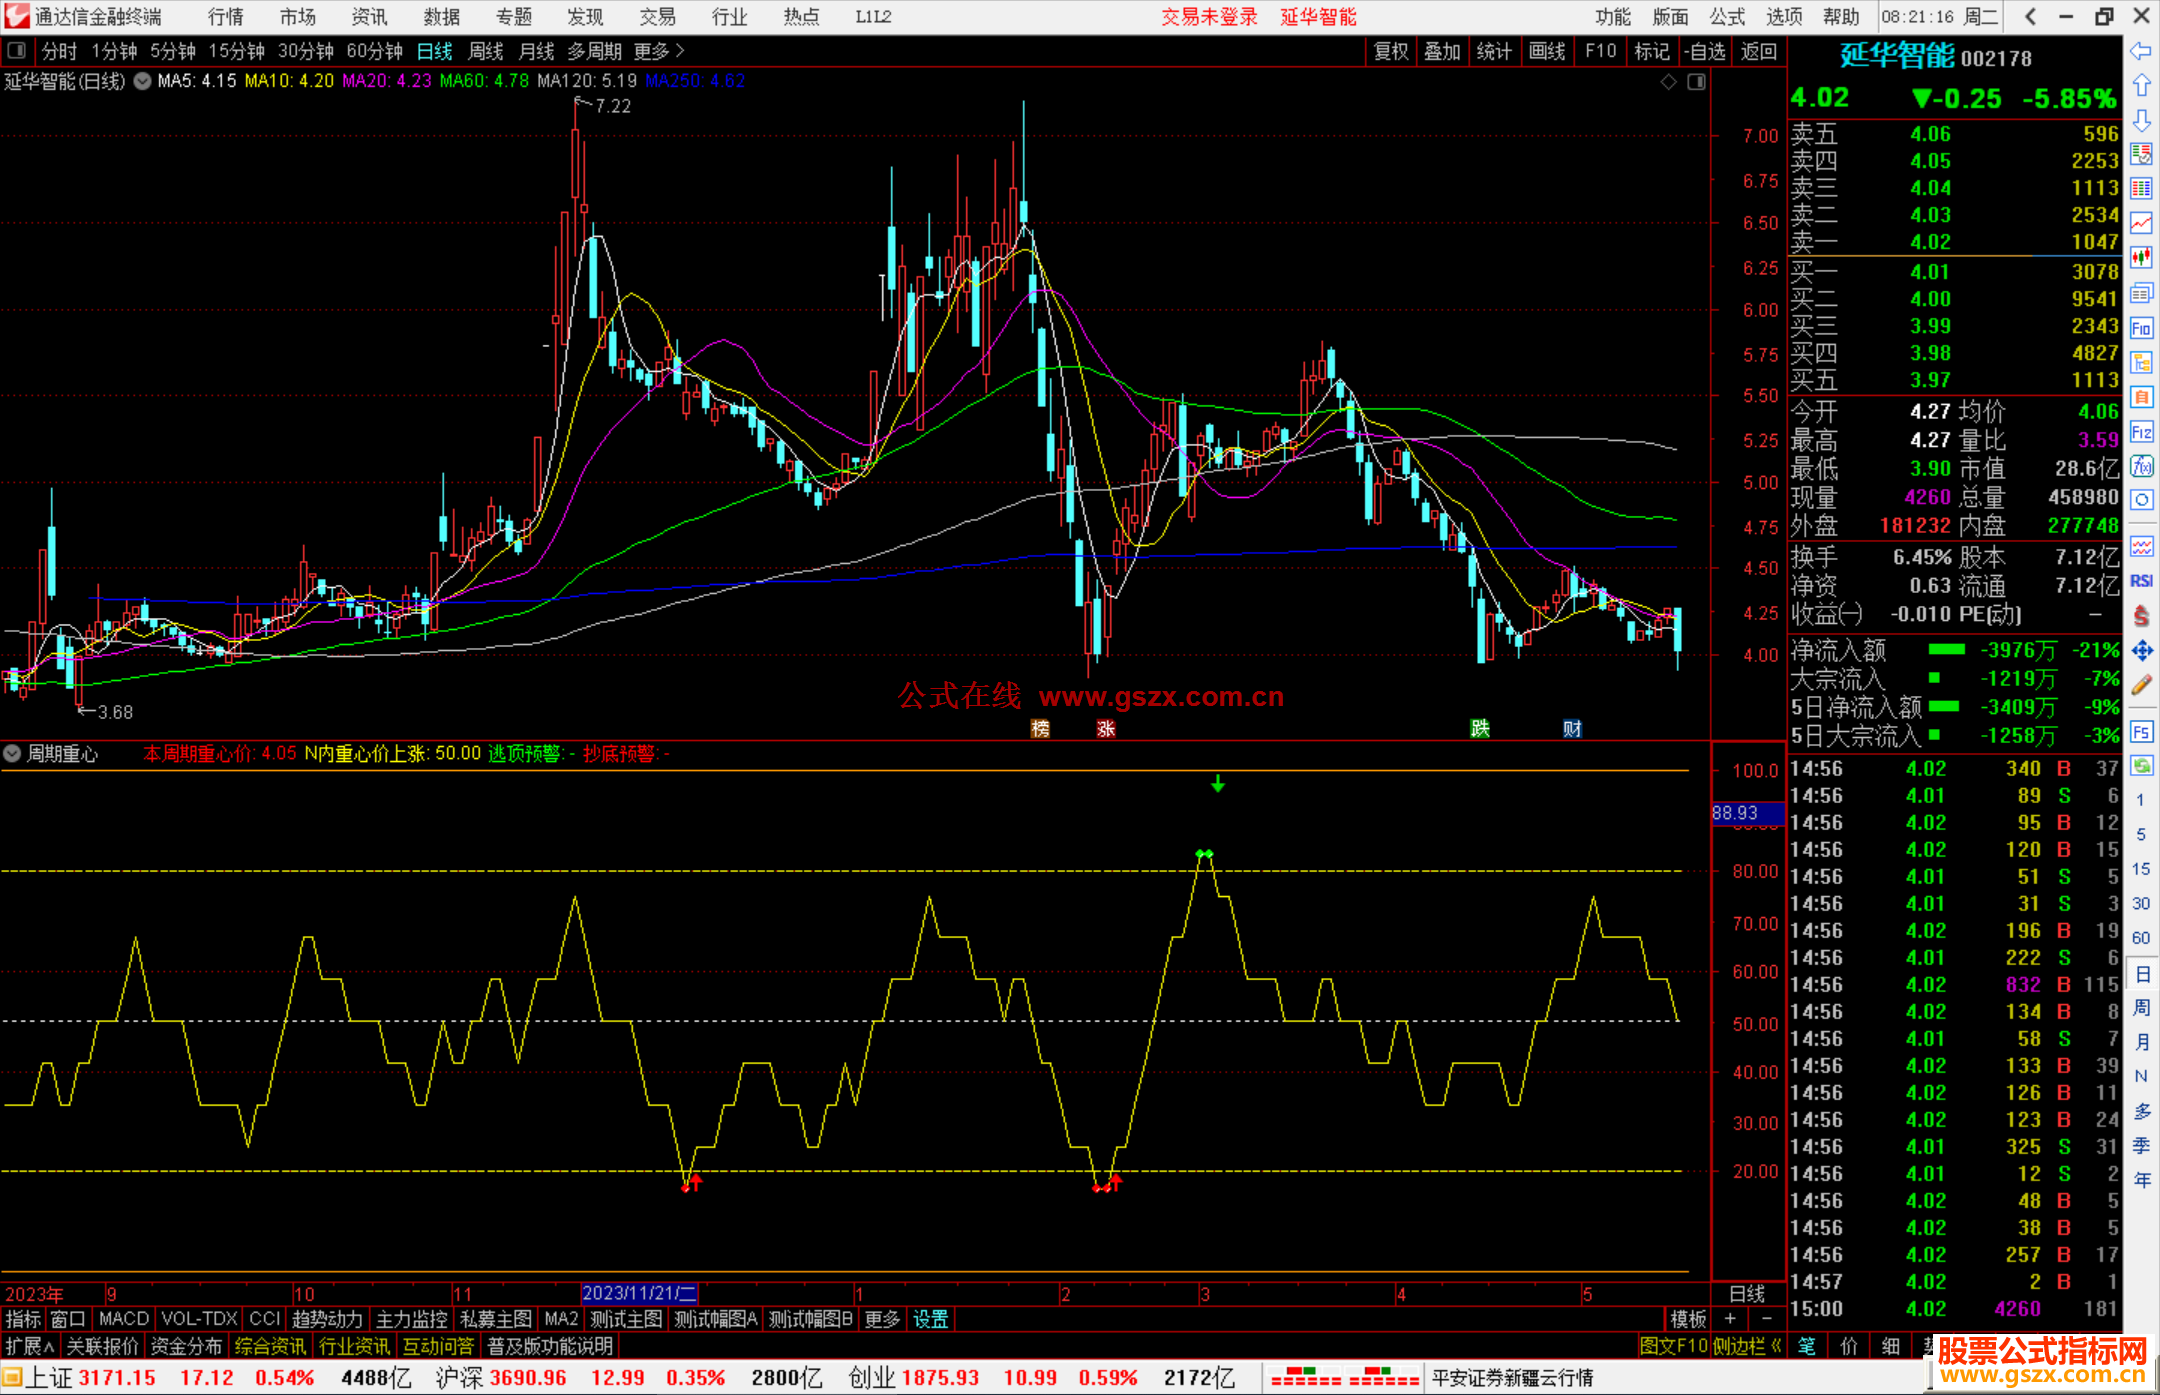This screenshot has height=1395, width=2160.
Task: Click the four-way move arrows icon
Action: [x=2141, y=651]
